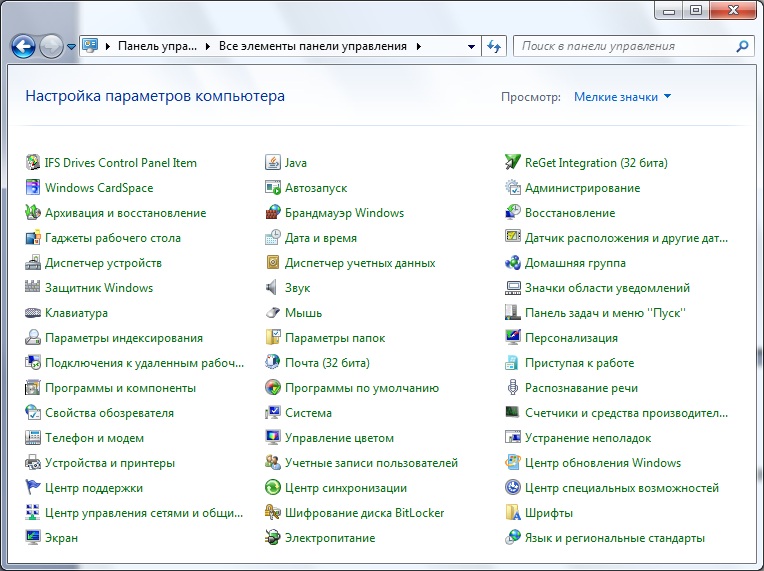Click the ReGet Integration icon
The image size is (764, 571).
tap(513, 163)
